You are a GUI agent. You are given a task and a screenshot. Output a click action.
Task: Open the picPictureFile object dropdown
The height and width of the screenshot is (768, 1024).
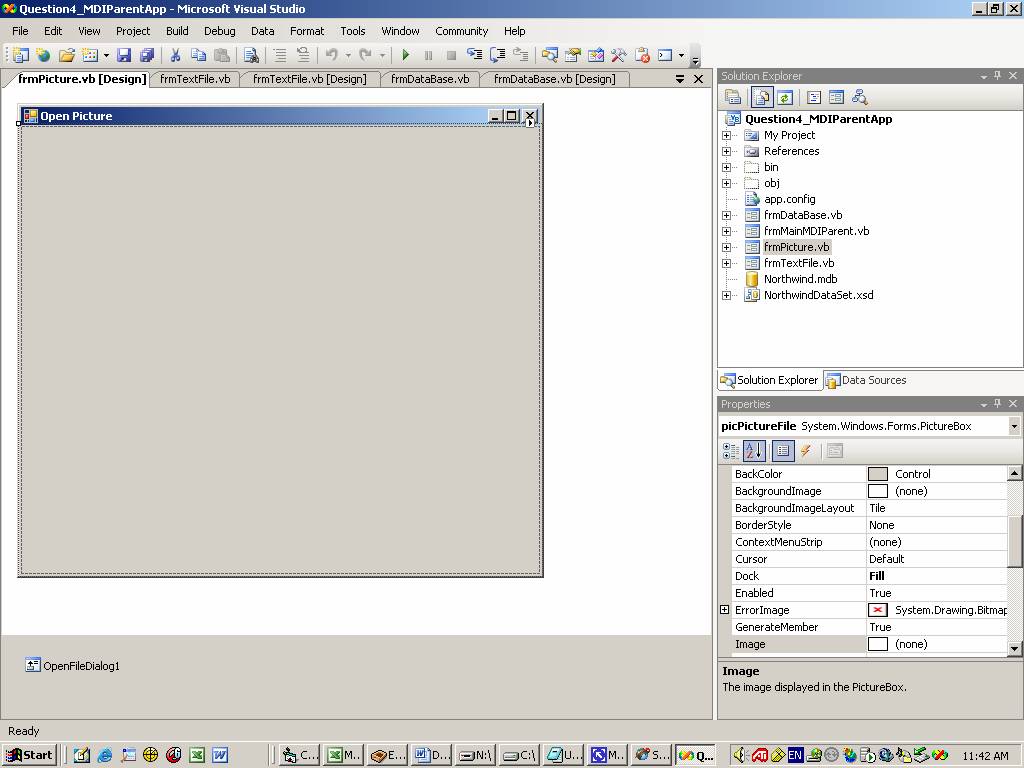click(x=1014, y=426)
